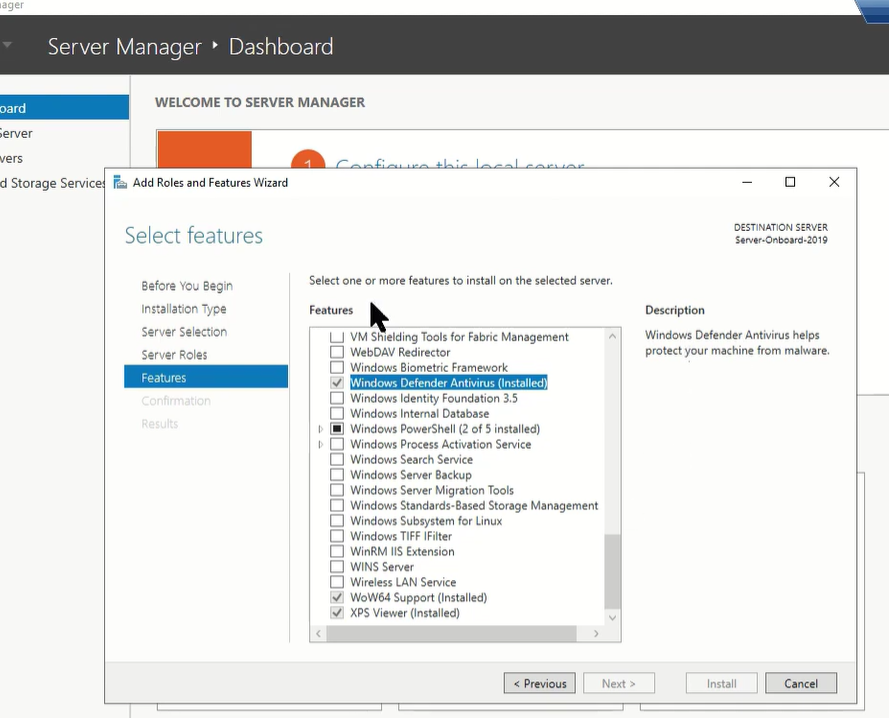The height and width of the screenshot is (718, 889).
Task: Toggle the Windows Defender Antivirus checkbox
Action: coord(337,383)
